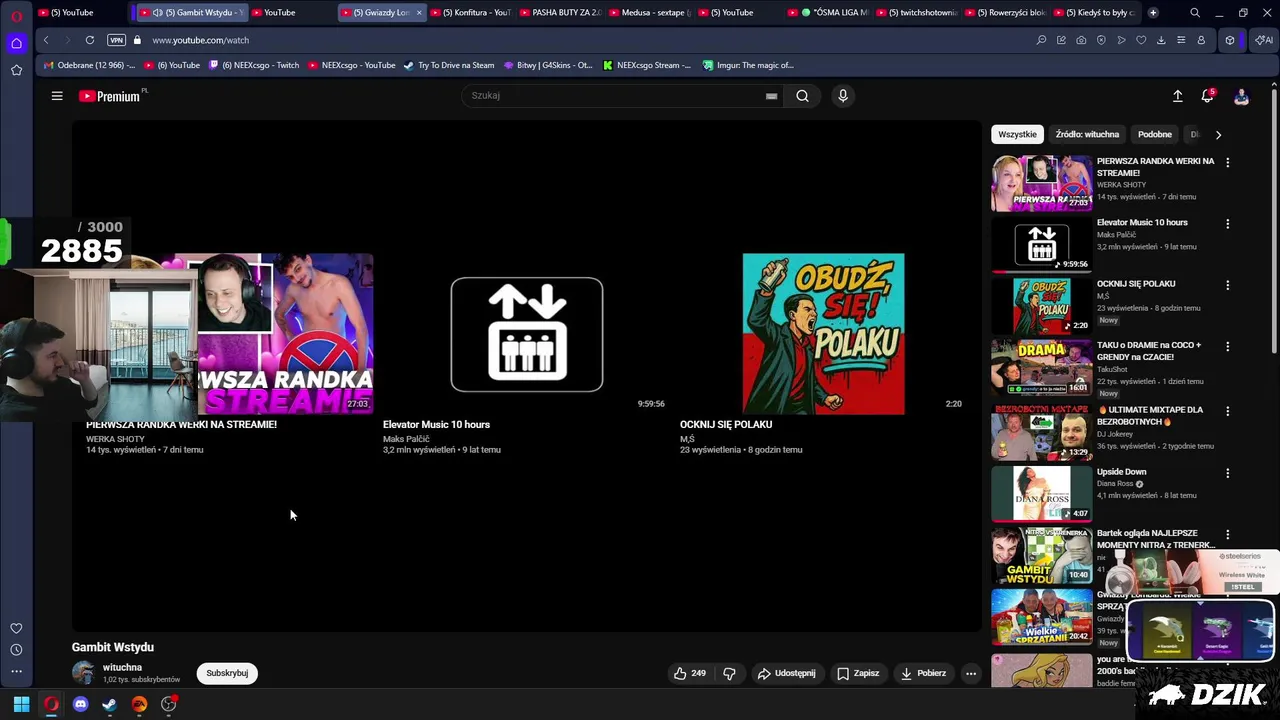Open a new tab with the plus button
Screen dimensions: 1280x720
(1153, 12)
